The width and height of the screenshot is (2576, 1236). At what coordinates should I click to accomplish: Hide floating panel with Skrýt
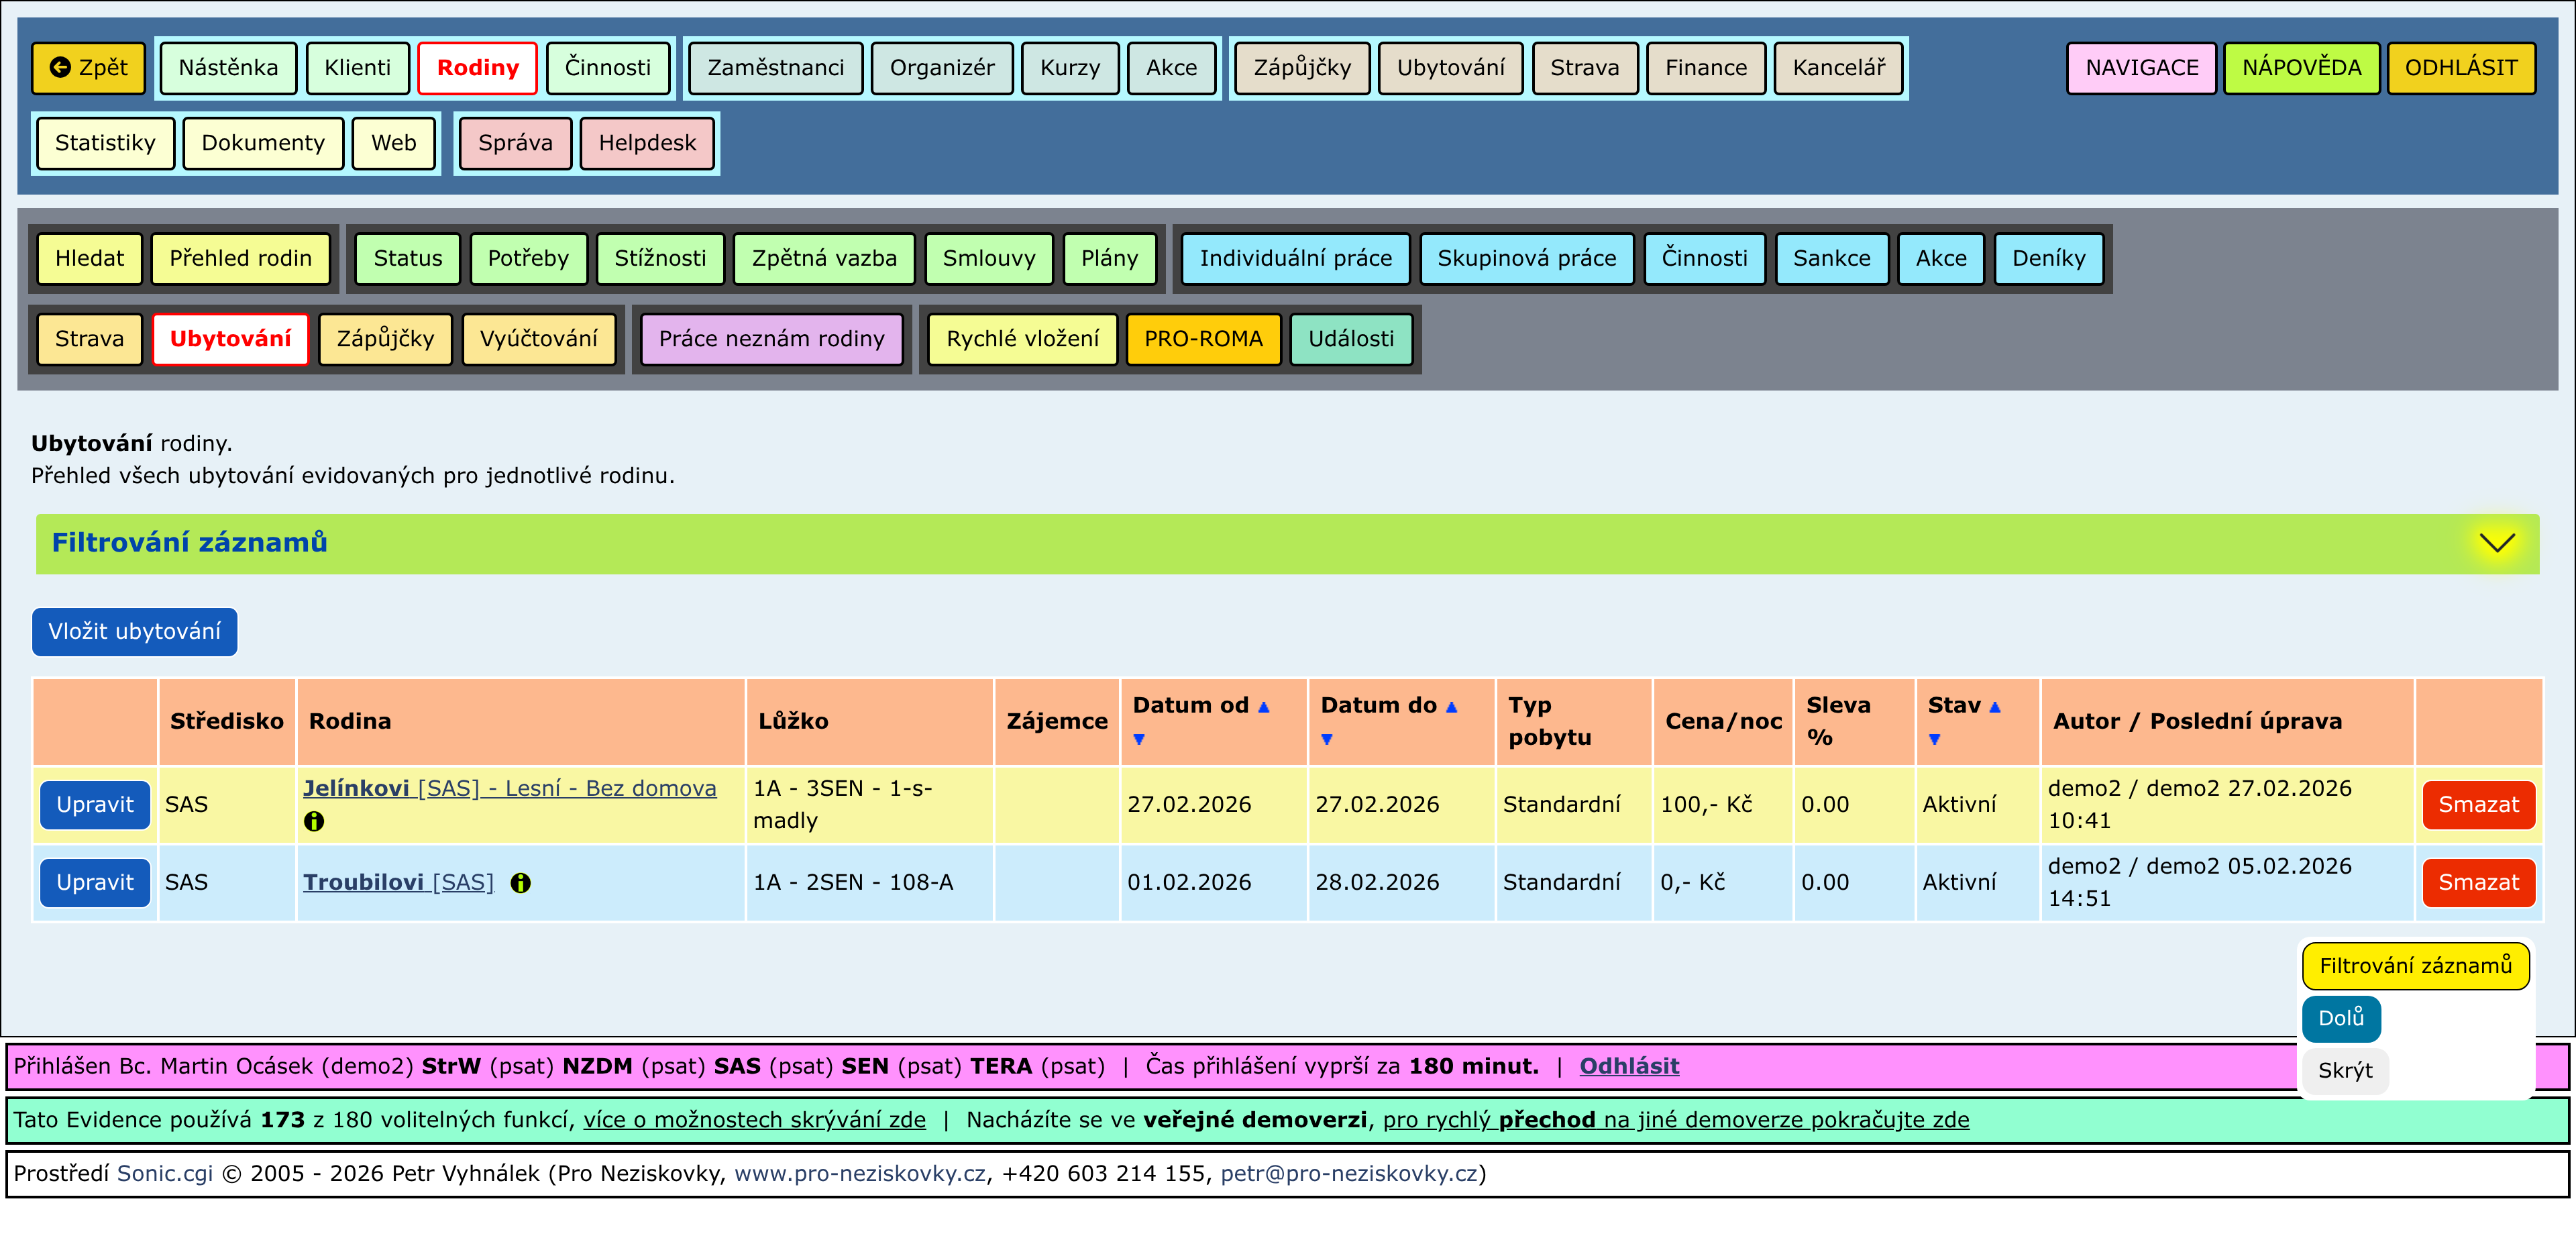2344,1070
